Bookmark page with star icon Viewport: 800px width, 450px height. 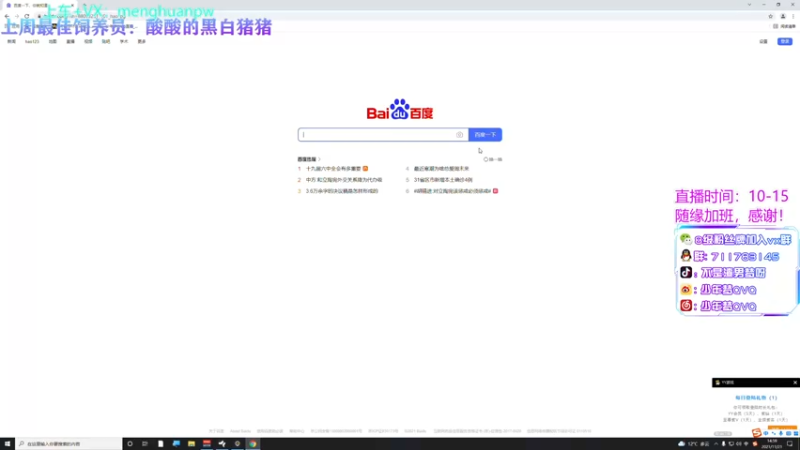tap(770, 16)
